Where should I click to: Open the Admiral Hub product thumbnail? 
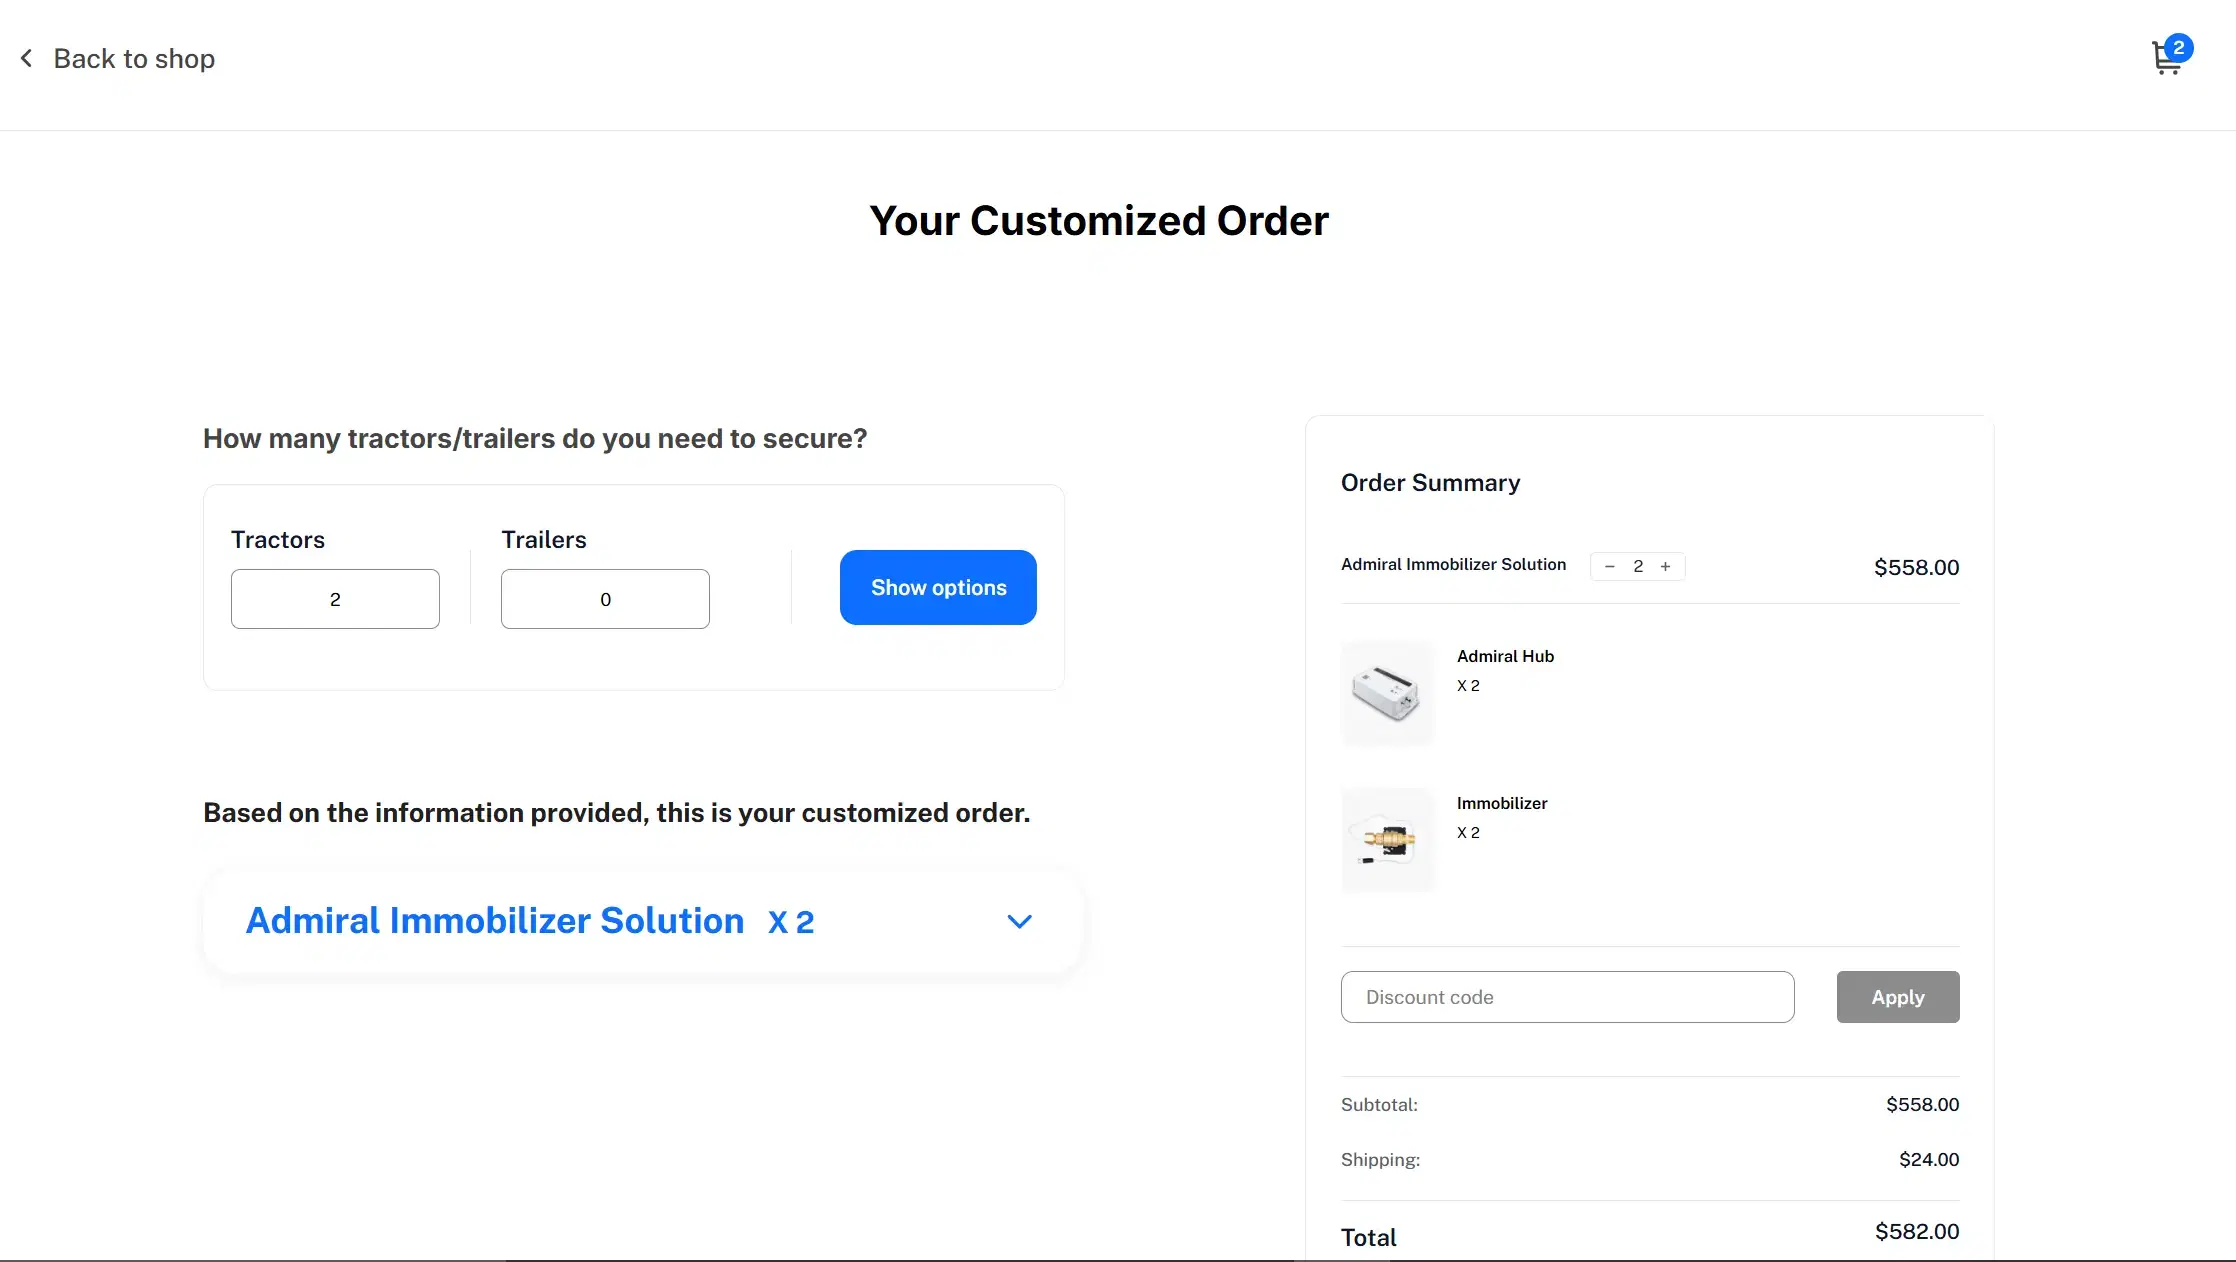(x=1388, y=693)
